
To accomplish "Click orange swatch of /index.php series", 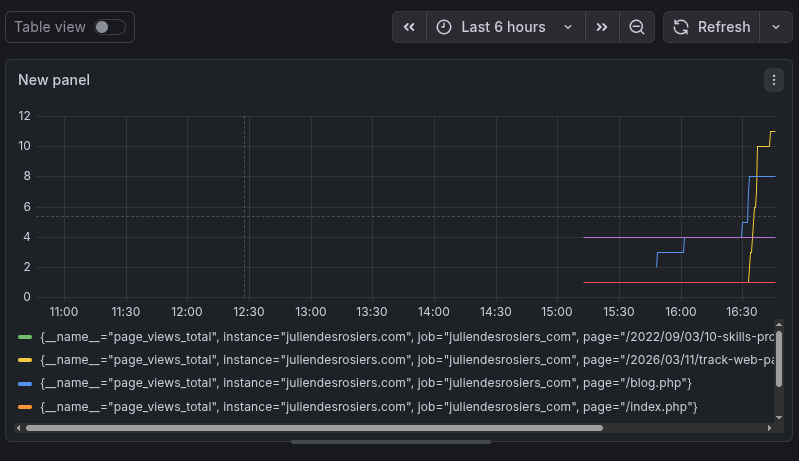I will (x=25, y=407).
